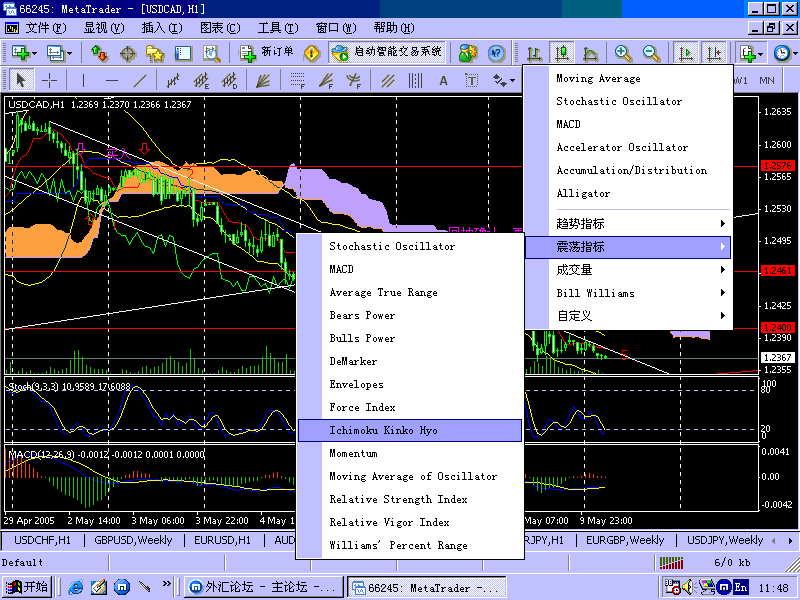Draw a vertical line with the line tool
The height and width of the screenshot is (600, 800).
pyautogui.click(x=83, y=80)
